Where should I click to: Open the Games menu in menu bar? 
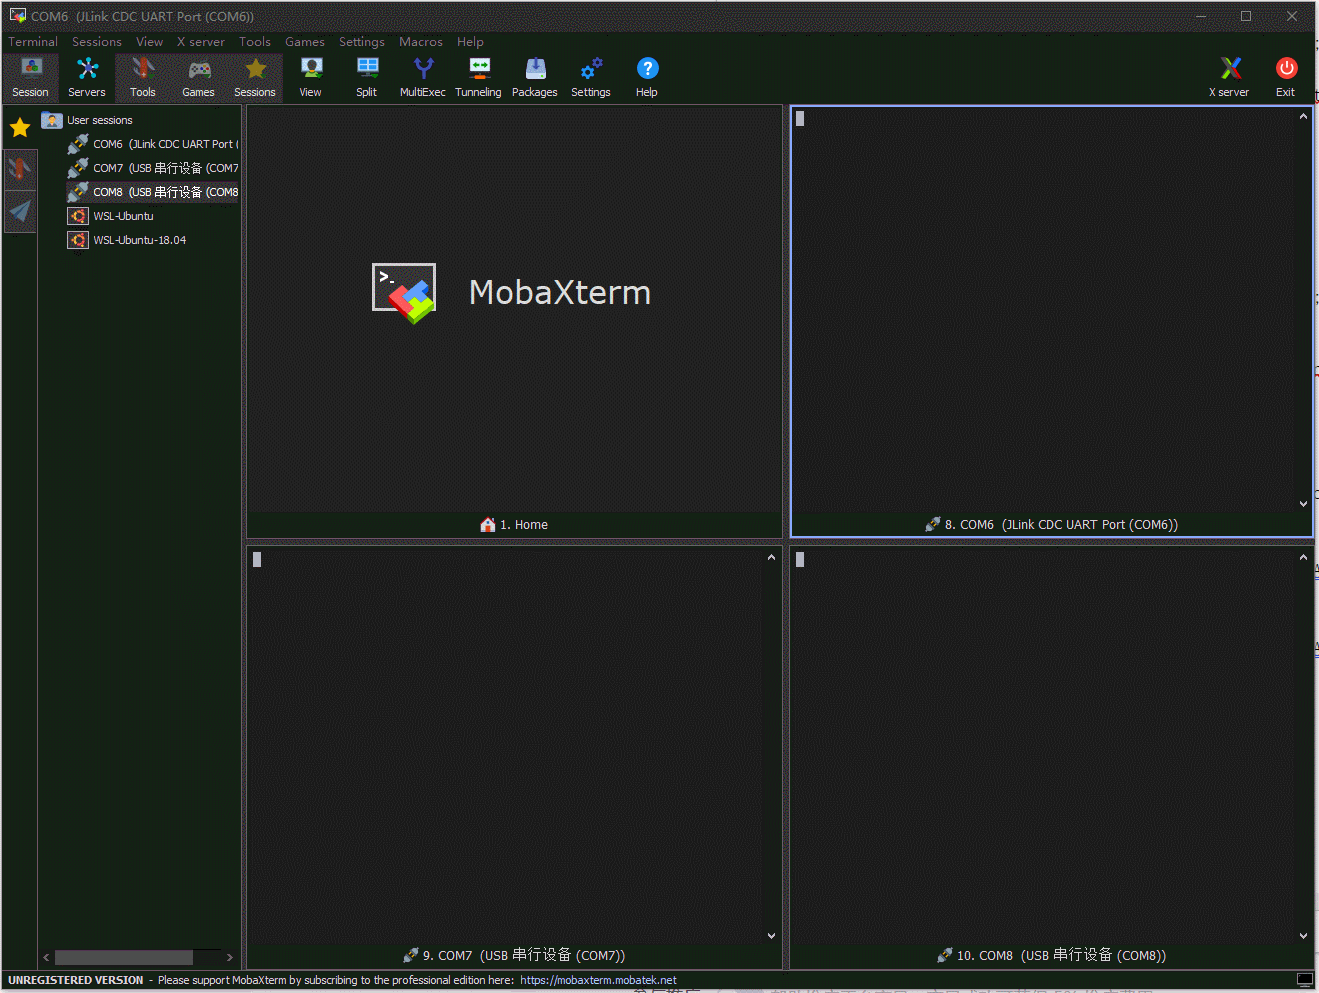point(305,42)
